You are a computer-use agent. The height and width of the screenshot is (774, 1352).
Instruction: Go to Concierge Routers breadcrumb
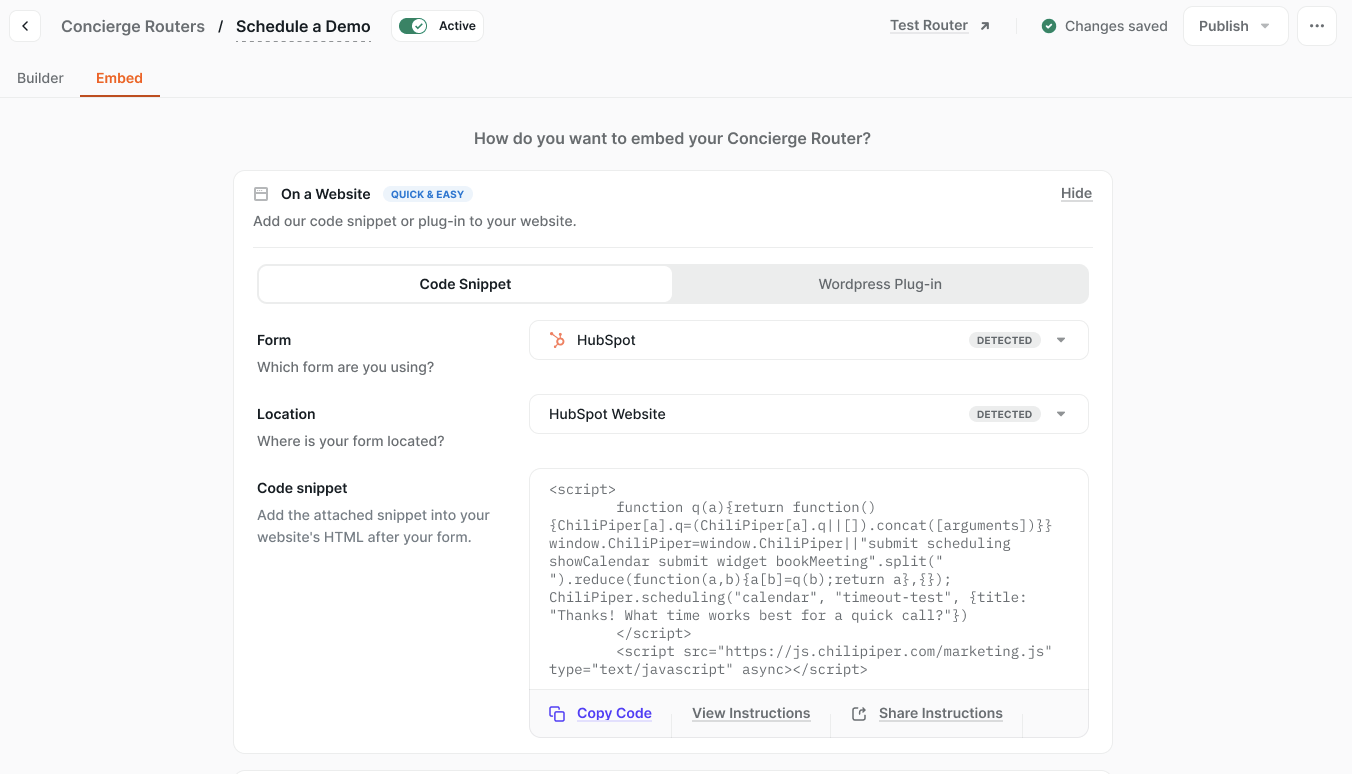coord(133,26)
